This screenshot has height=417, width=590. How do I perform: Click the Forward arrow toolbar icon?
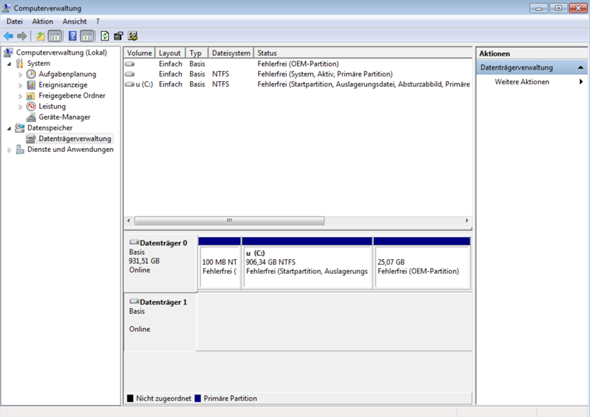click(x=22, y=36)
